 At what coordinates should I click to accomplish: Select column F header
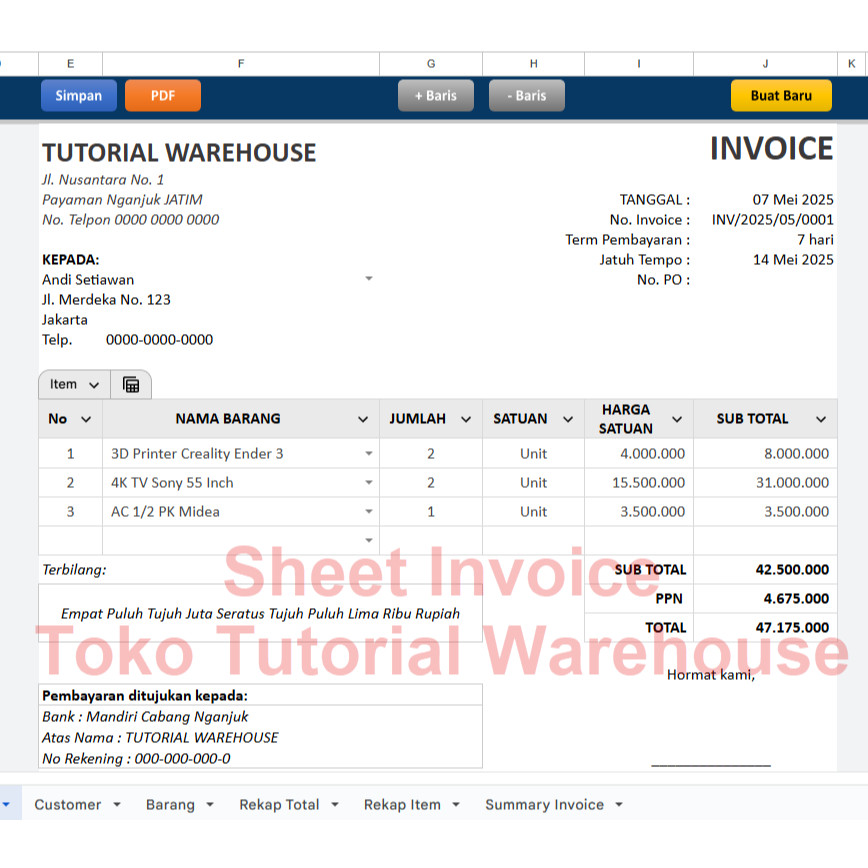pos(241,64)
